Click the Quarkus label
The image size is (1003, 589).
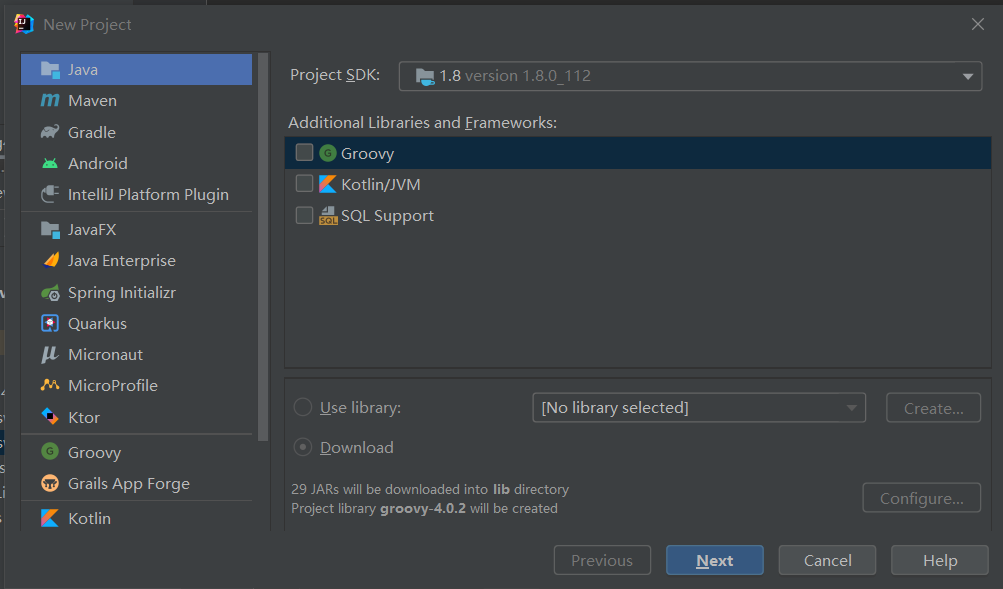[x=97, y=324]
